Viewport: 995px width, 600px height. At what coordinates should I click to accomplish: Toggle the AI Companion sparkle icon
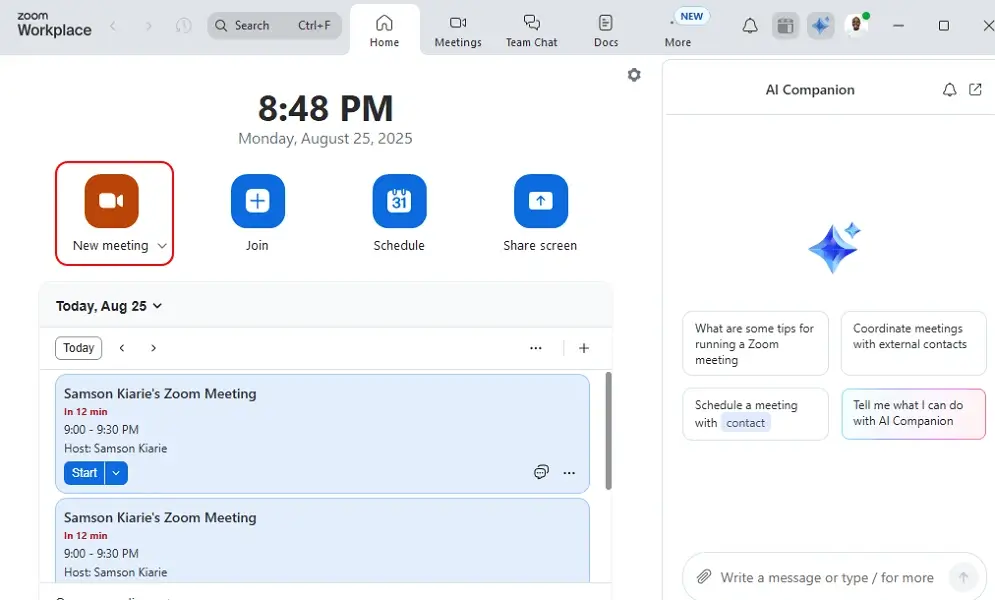coord(820,26)
